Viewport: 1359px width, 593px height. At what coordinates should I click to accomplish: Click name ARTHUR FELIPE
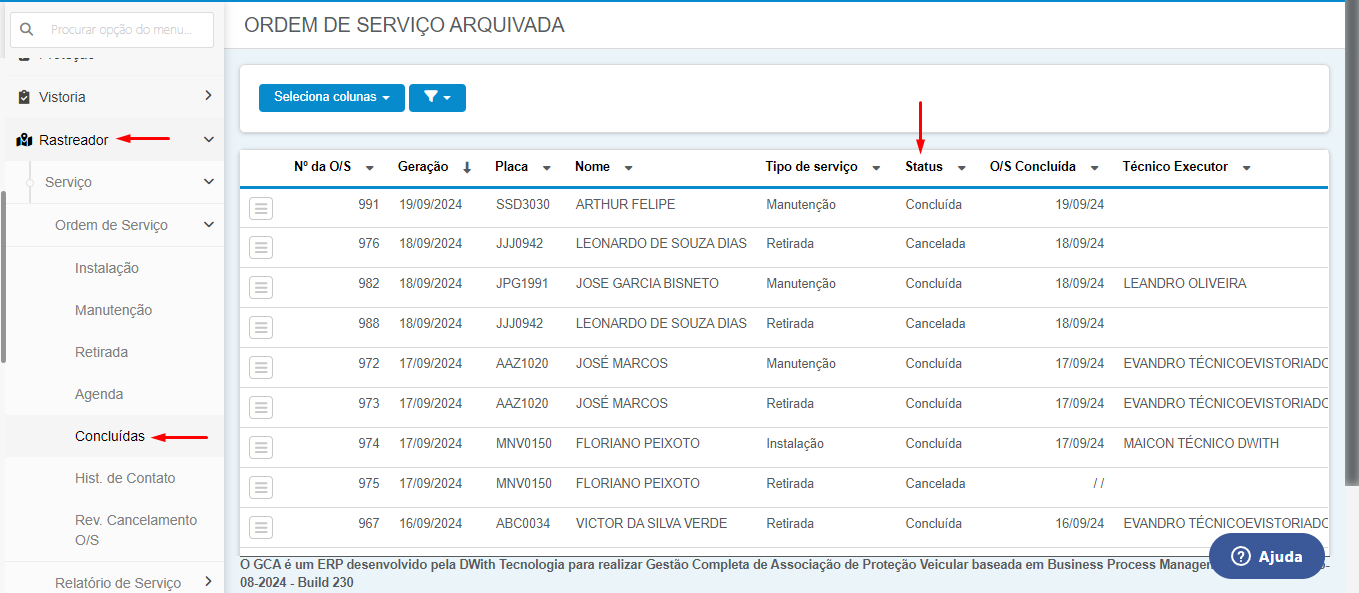tap(625, 204)
